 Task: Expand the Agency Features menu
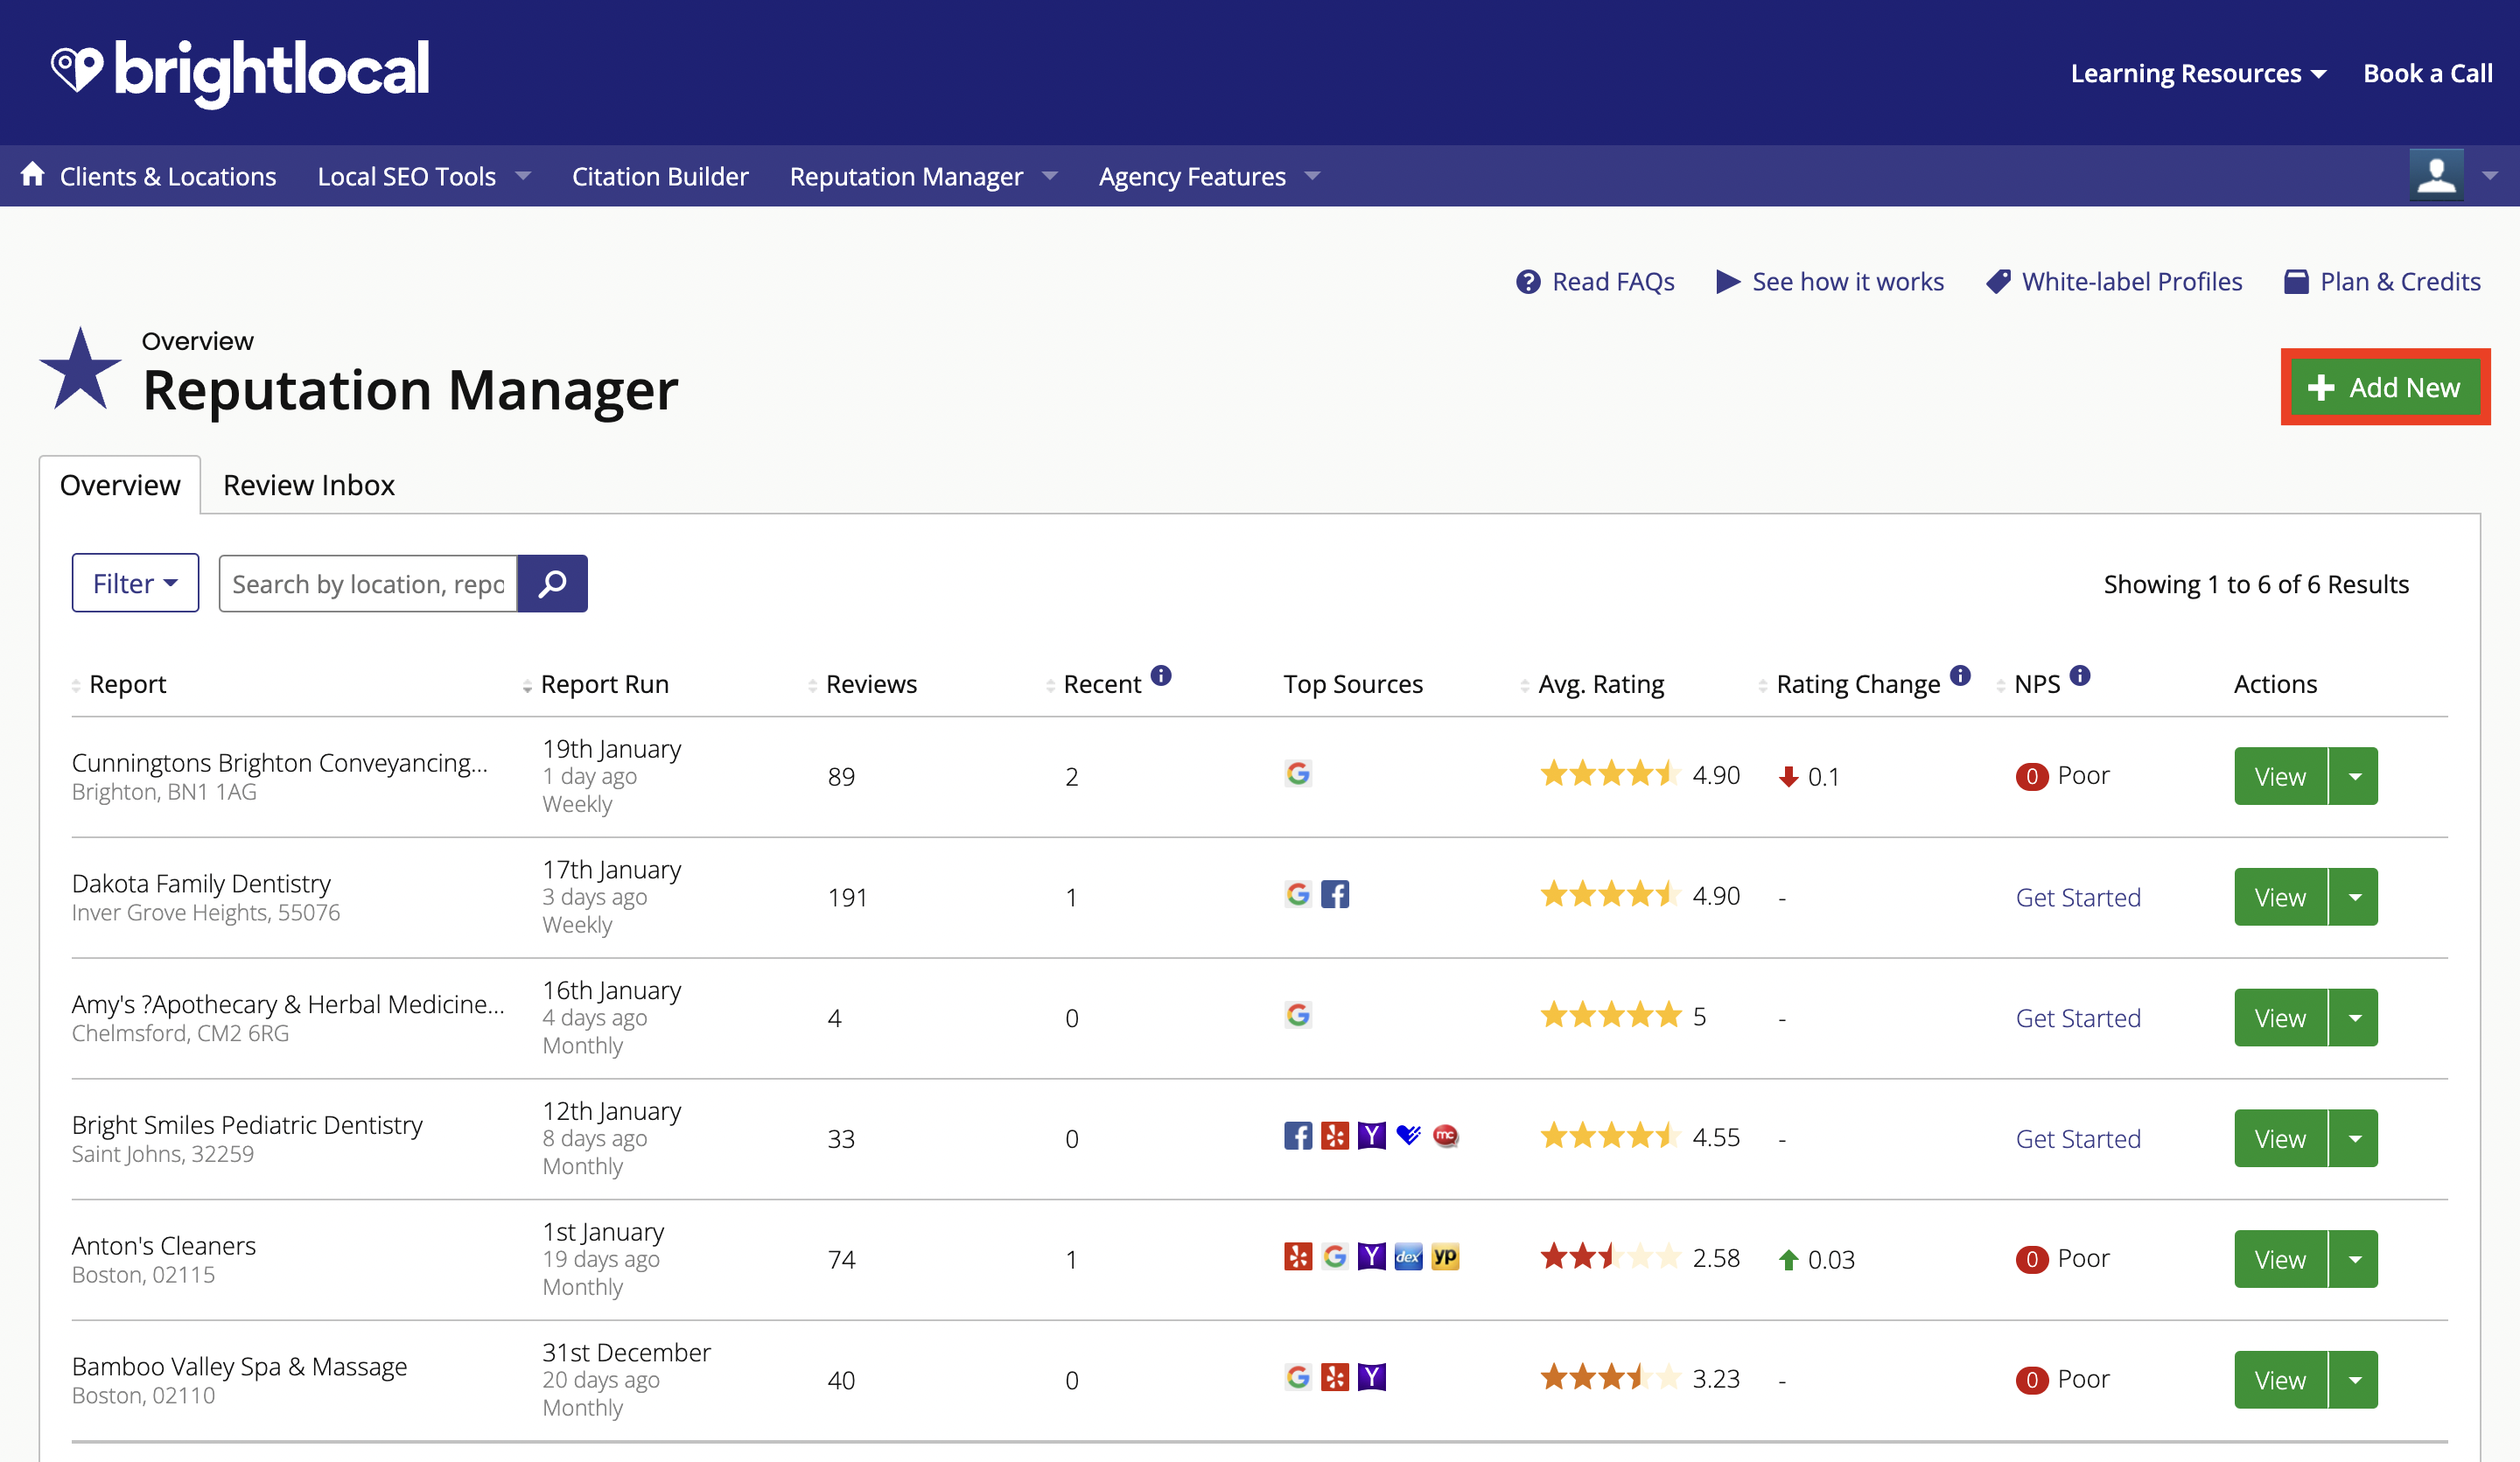click(1209, 176)
